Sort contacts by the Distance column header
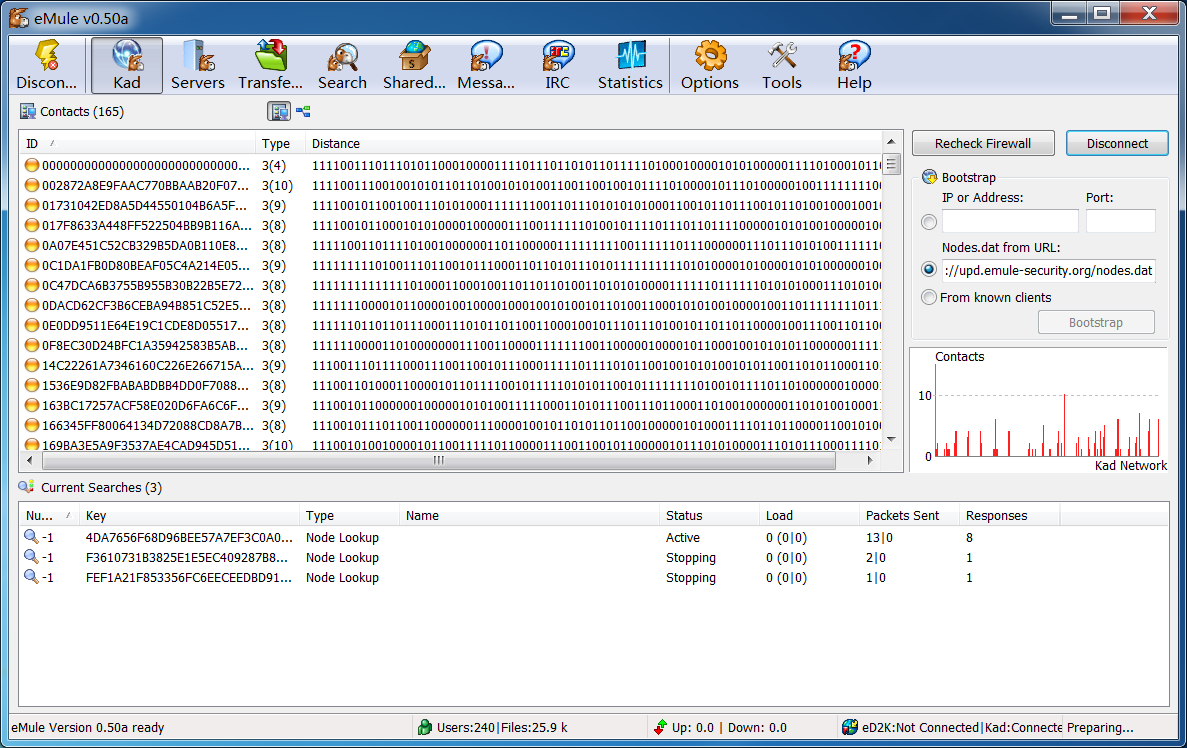 click(x=590, y=143)
